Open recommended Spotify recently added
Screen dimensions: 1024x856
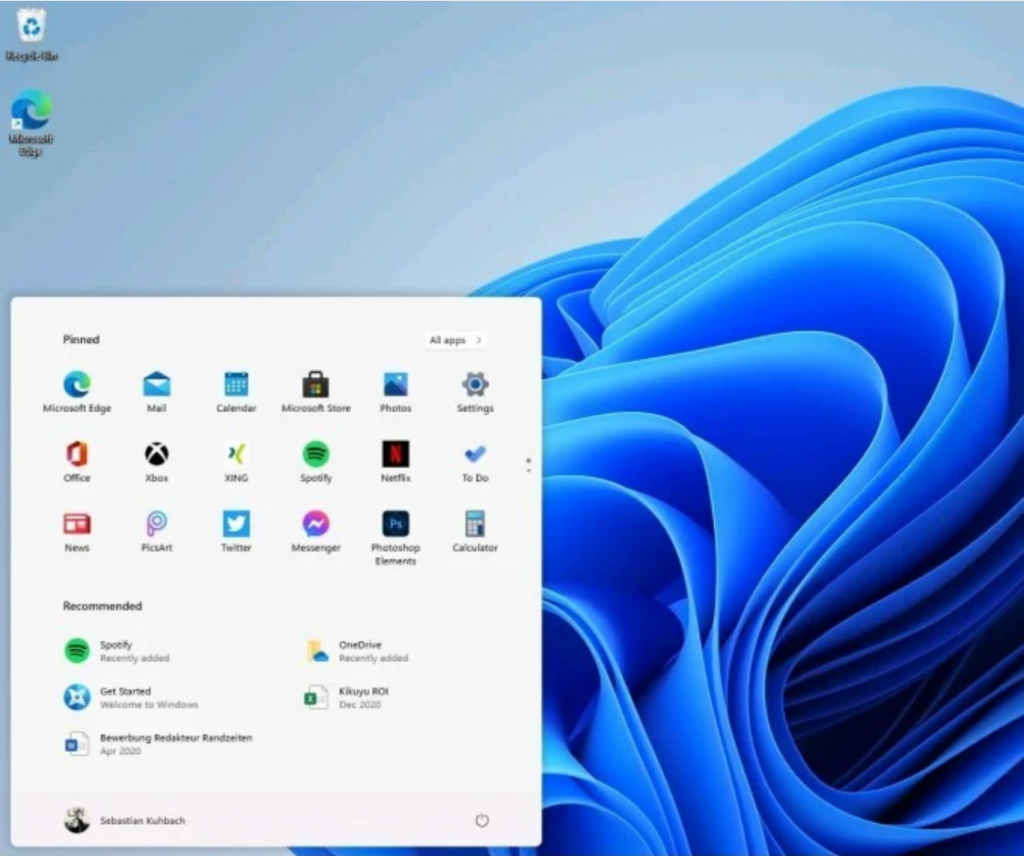pos(118,651)
